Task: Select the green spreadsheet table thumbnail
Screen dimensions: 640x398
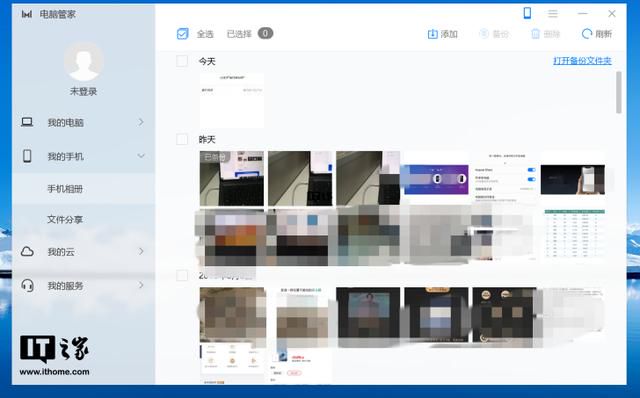Action: point(574,234)
